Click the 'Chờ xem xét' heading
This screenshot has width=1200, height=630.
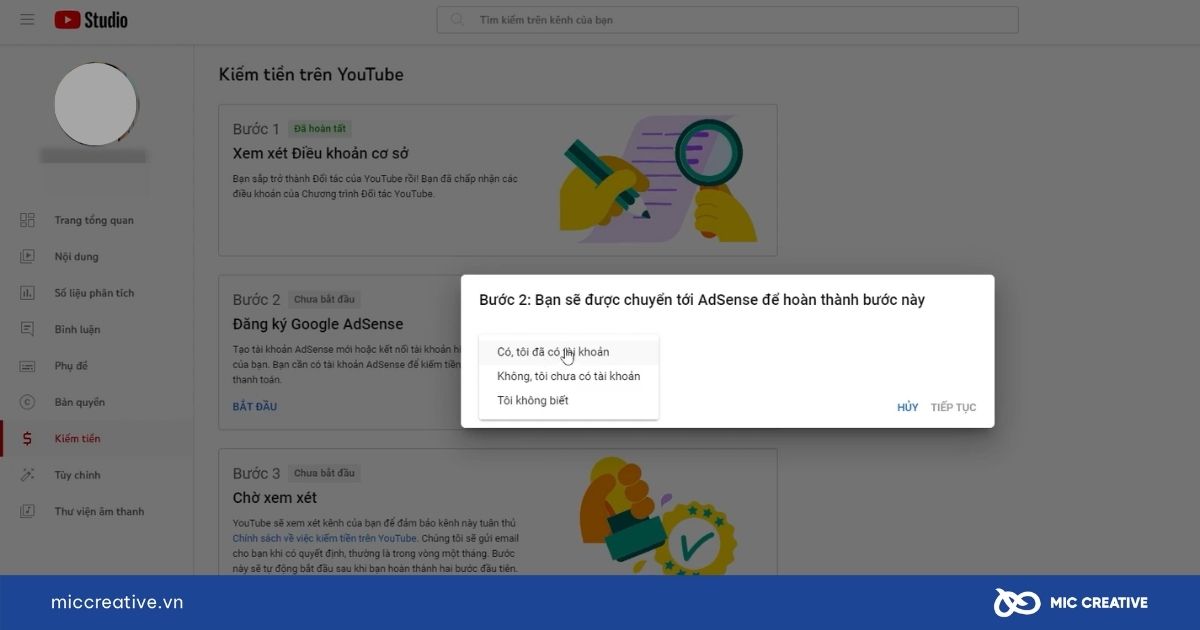point(275,498)
